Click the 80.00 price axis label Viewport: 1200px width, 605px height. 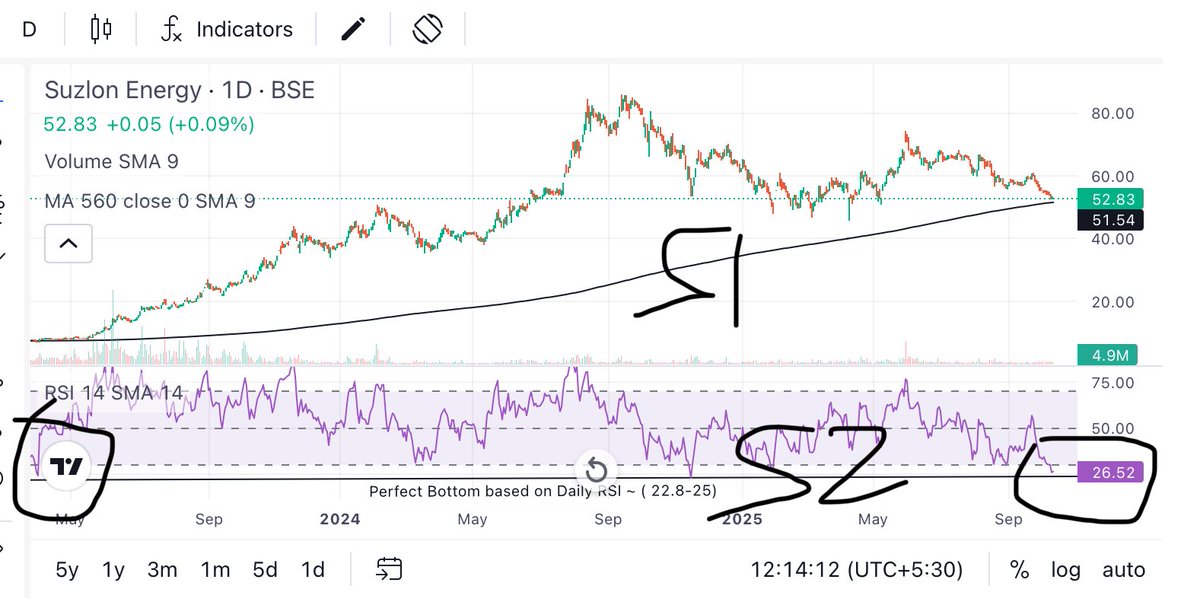pyautogui.click(x=1112, y=113)
